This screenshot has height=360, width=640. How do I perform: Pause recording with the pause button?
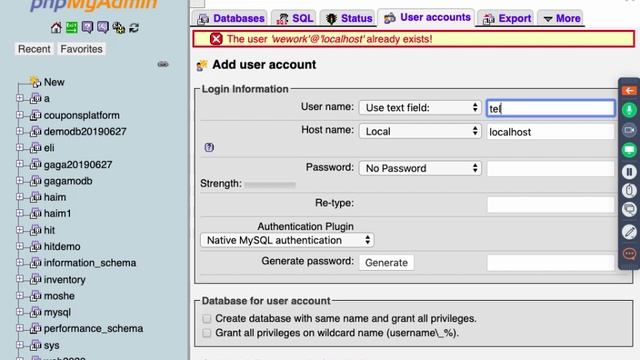tap(629, 171)
